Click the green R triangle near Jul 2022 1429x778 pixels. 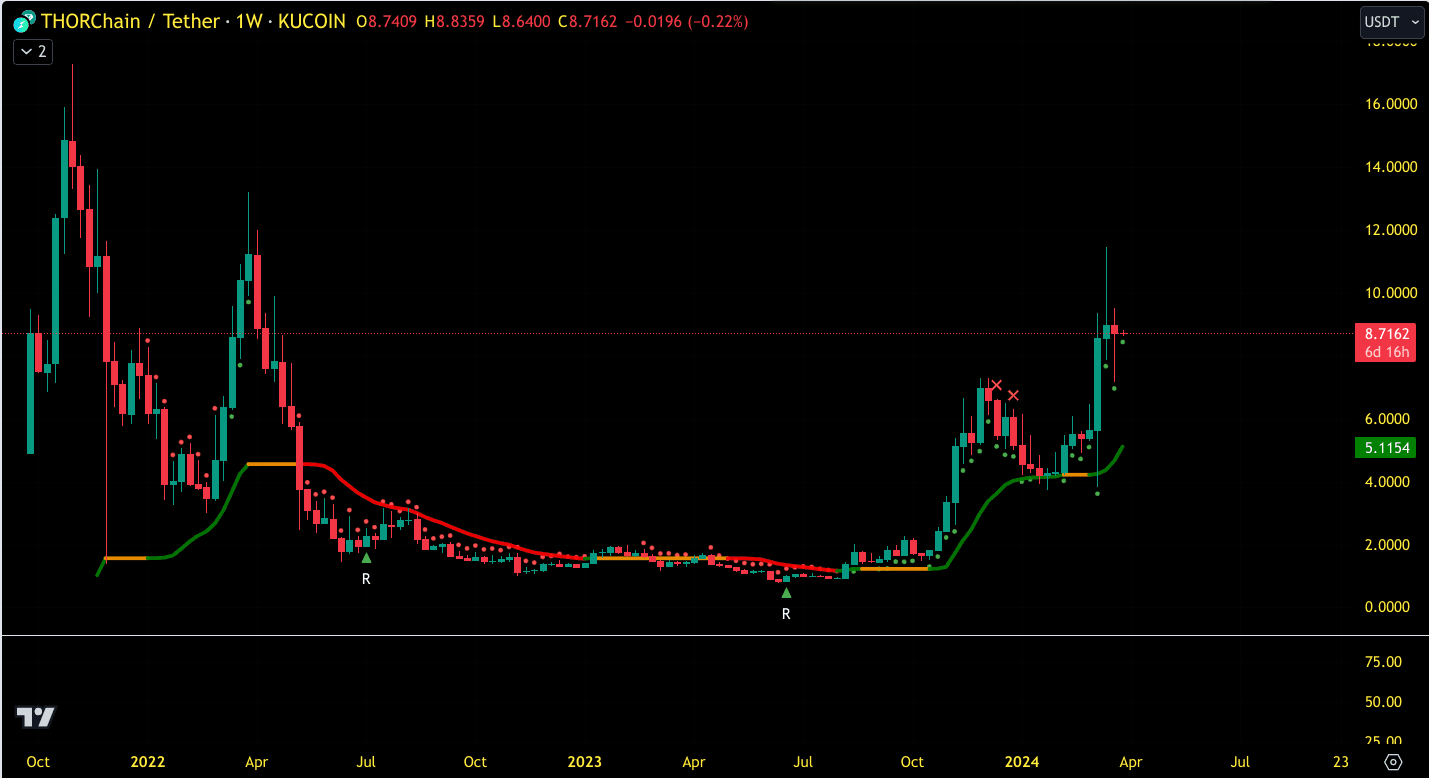point(366,558)
